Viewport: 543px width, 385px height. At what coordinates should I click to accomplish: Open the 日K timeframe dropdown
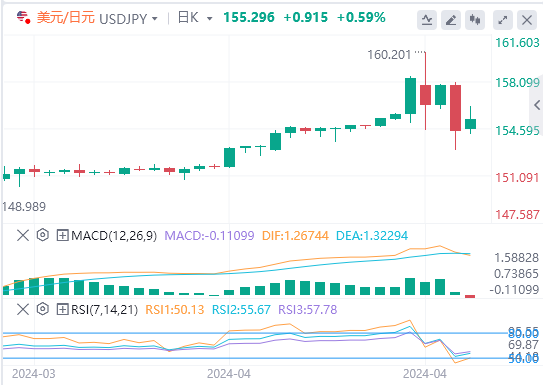[209, 19]
